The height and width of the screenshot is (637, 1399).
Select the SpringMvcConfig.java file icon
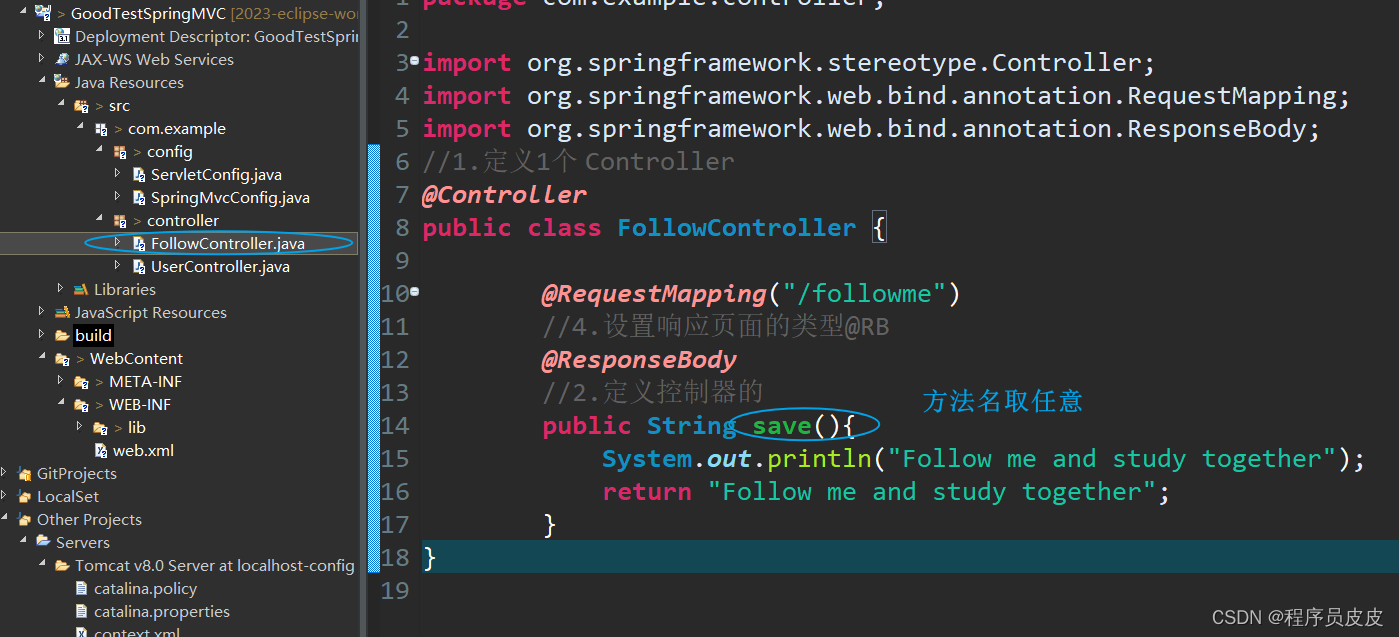tap(140, 197)
